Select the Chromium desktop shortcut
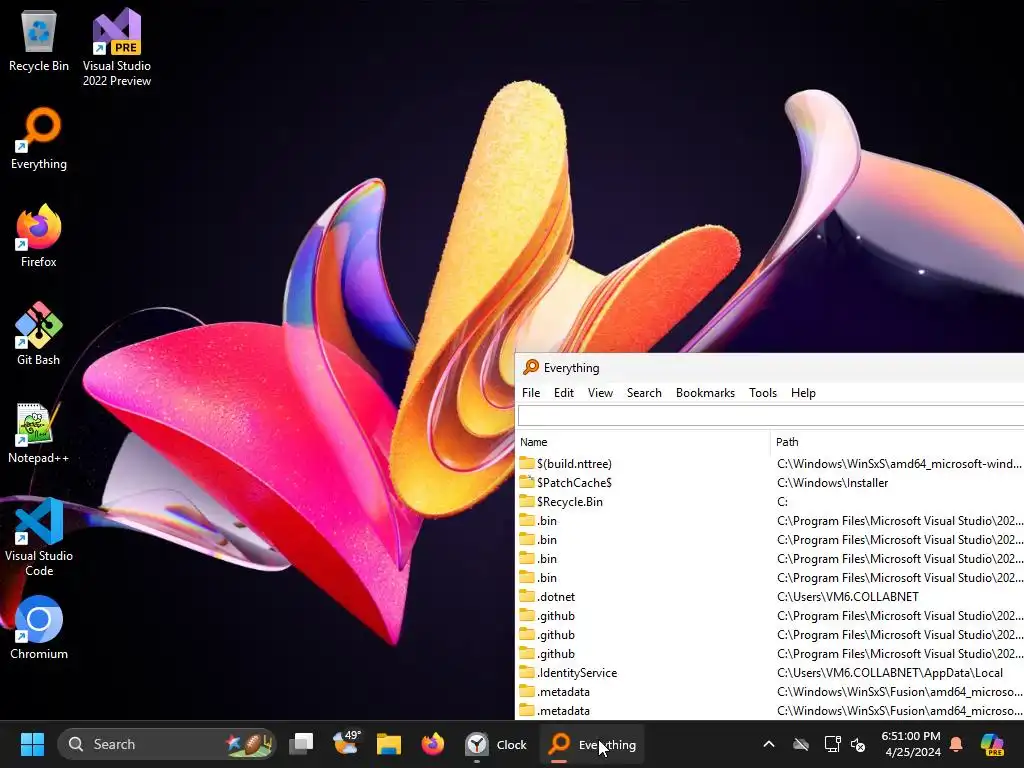 point(39,628)
